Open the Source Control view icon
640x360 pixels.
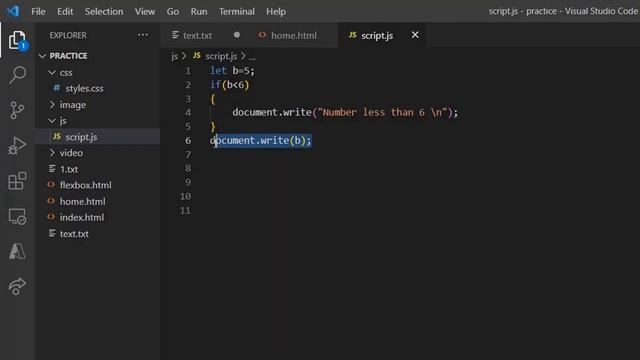(x=17, y=110)
